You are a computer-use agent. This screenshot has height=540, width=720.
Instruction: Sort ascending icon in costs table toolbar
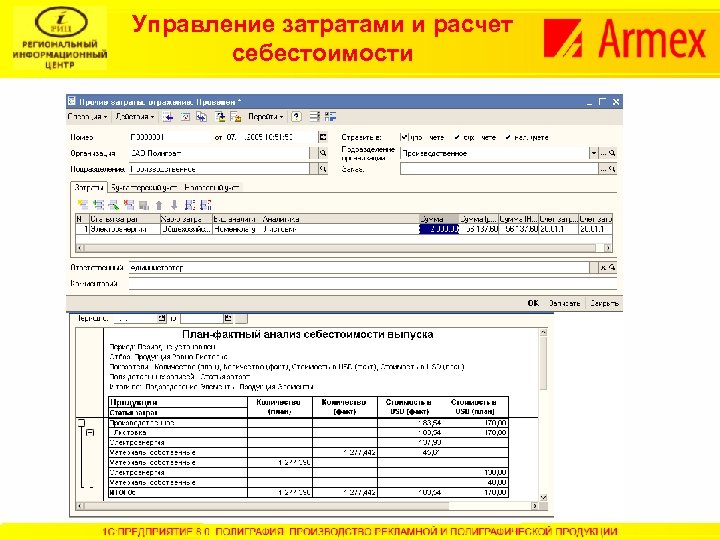[190, 205]
